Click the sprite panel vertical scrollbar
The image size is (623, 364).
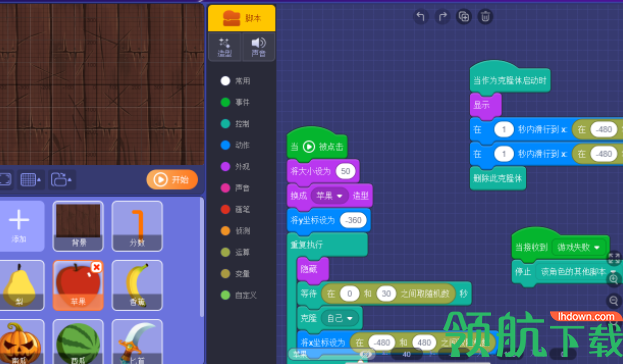[201, 258]
